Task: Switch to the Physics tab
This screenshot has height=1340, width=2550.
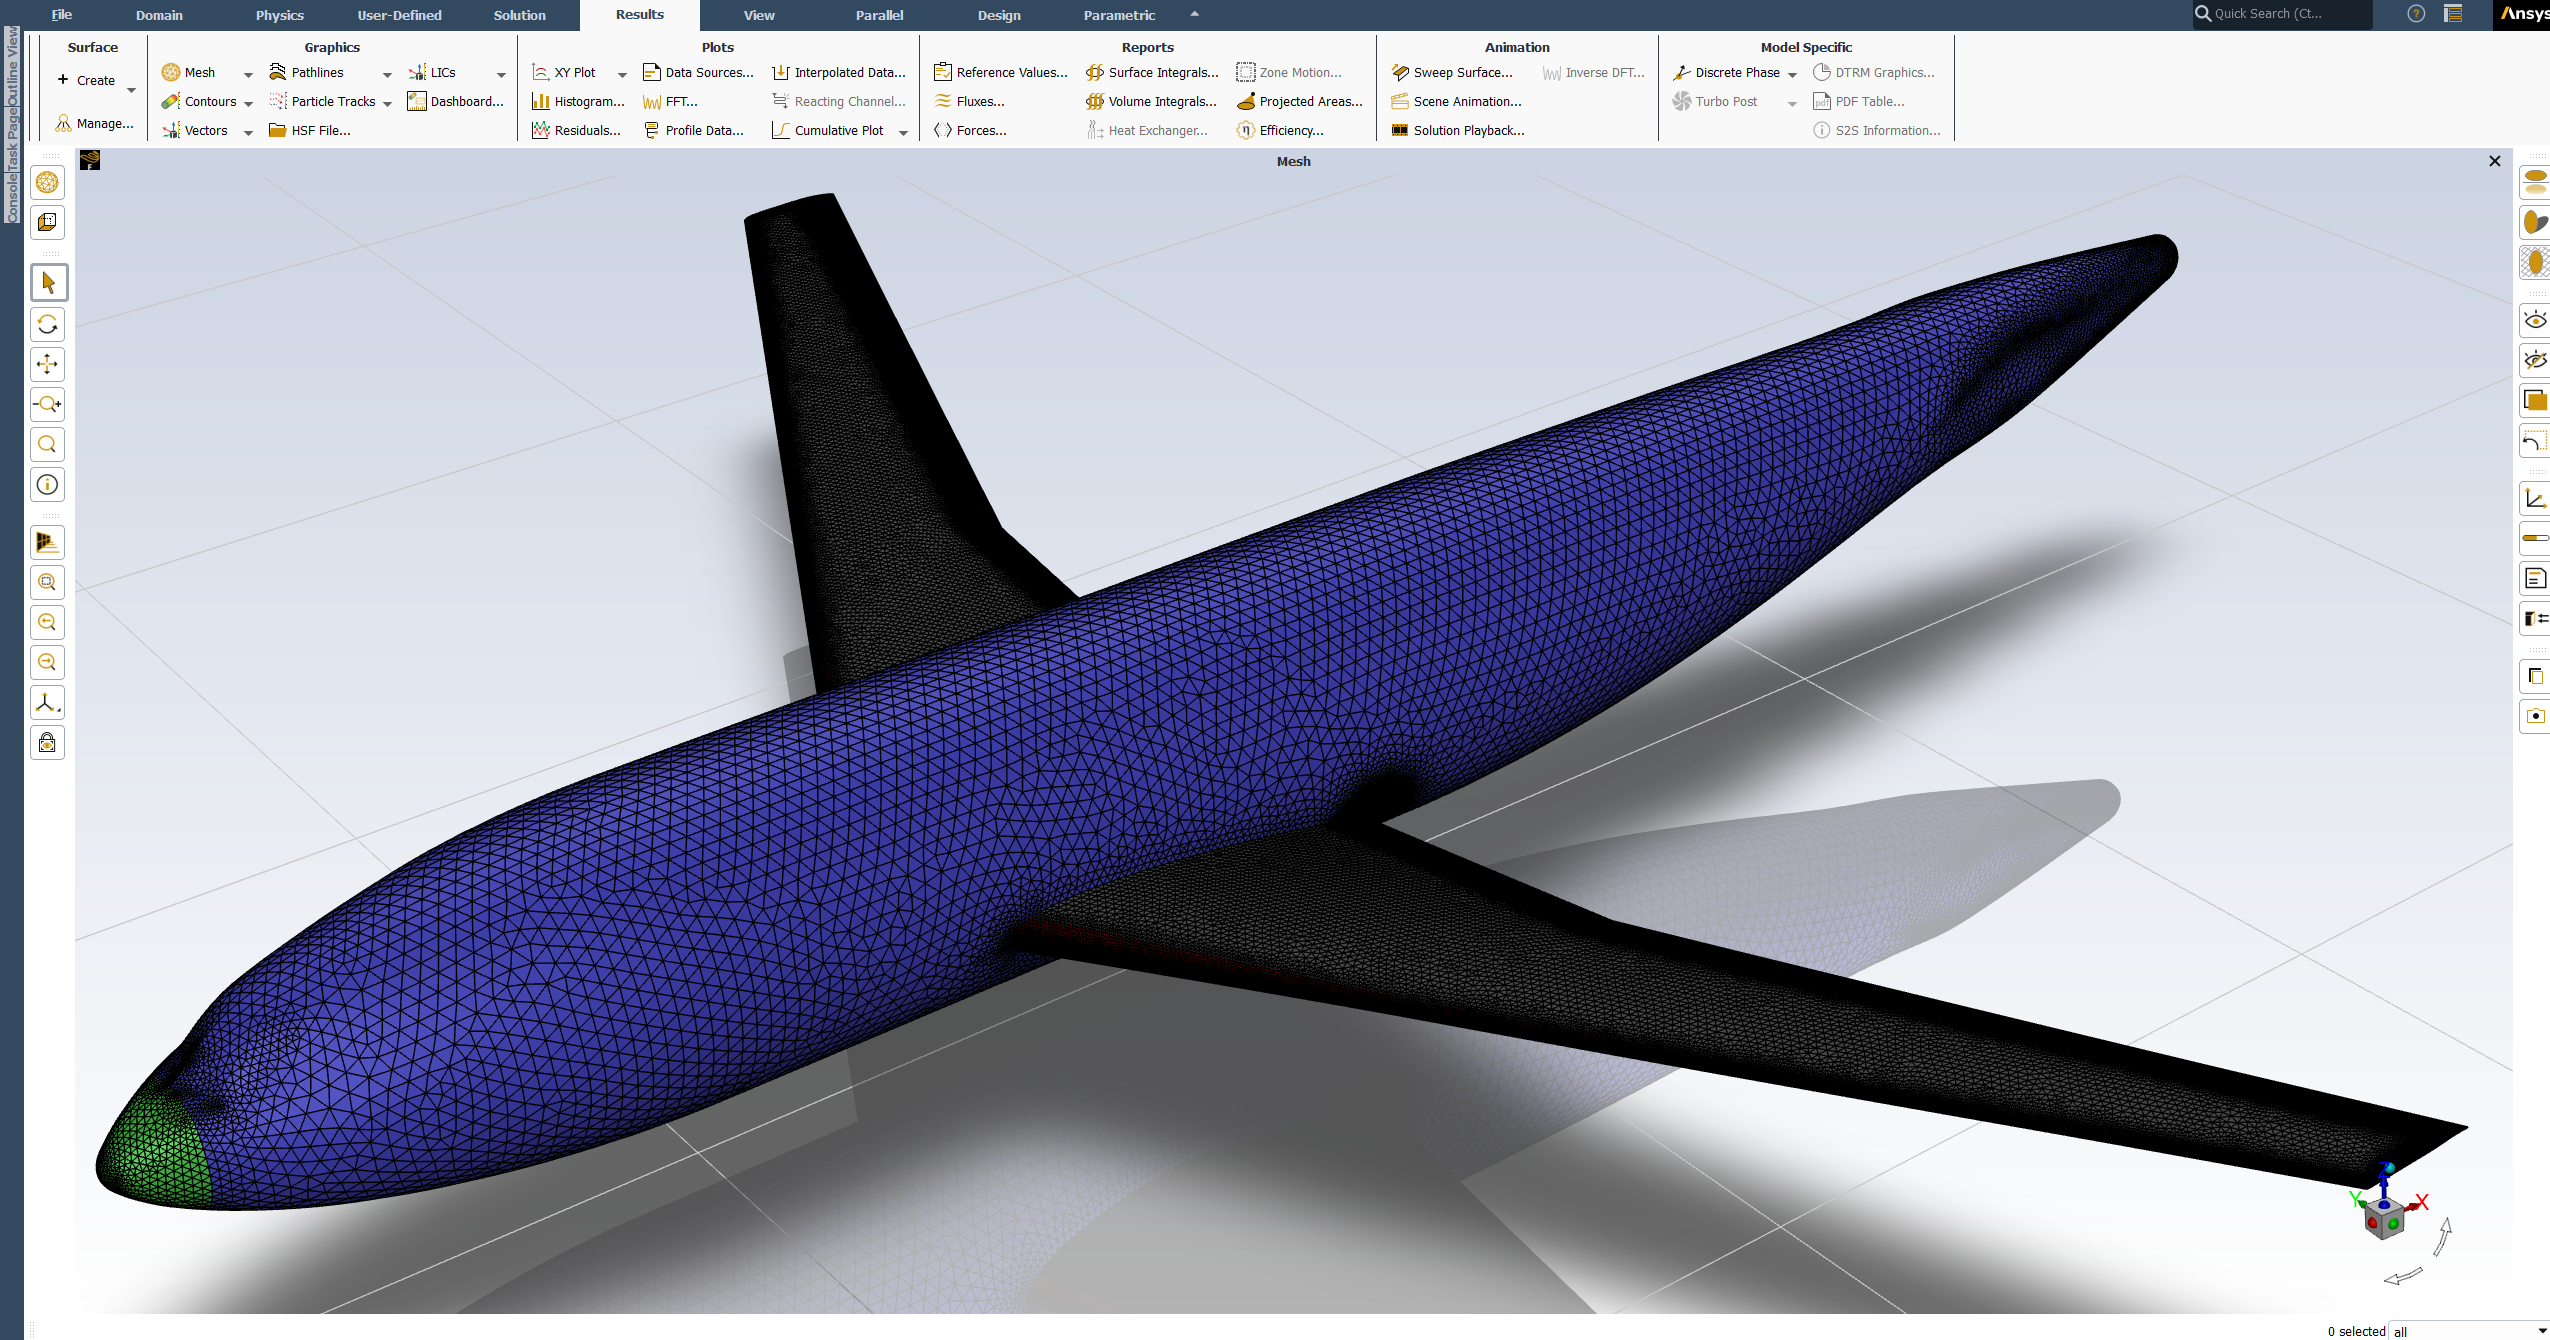Action: click(x=280, y=15)
